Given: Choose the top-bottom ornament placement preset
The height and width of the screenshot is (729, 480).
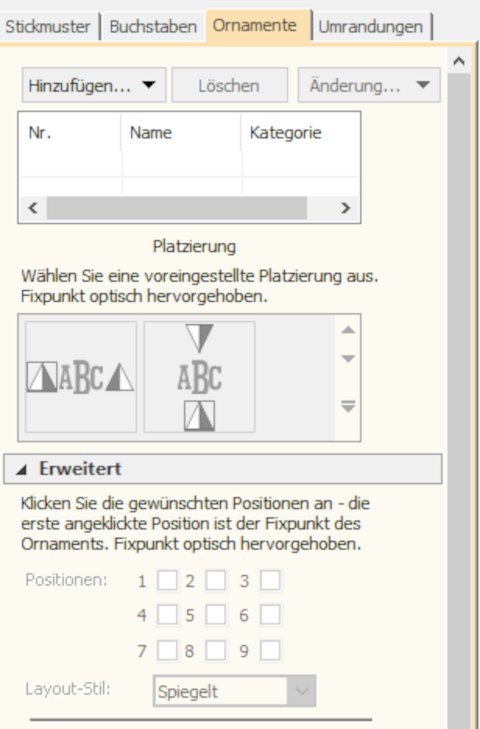Looking at the screenshot, I should pyautogui.click(x=200, y=377).
